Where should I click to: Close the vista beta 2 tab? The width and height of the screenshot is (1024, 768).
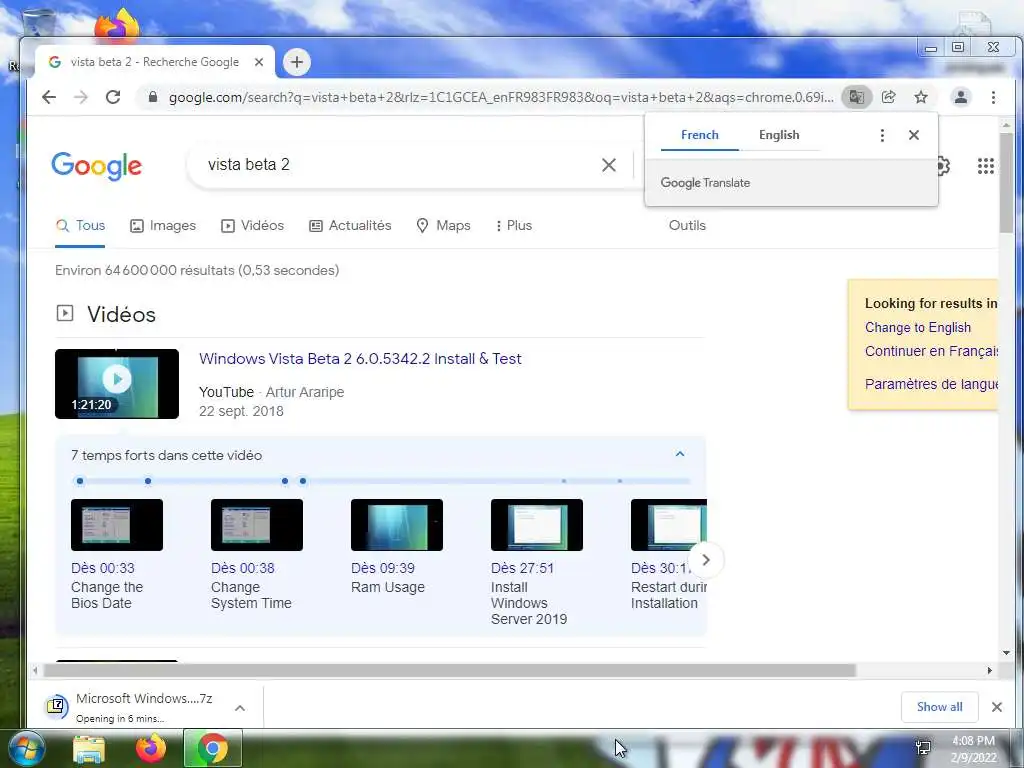click(259, 62)
